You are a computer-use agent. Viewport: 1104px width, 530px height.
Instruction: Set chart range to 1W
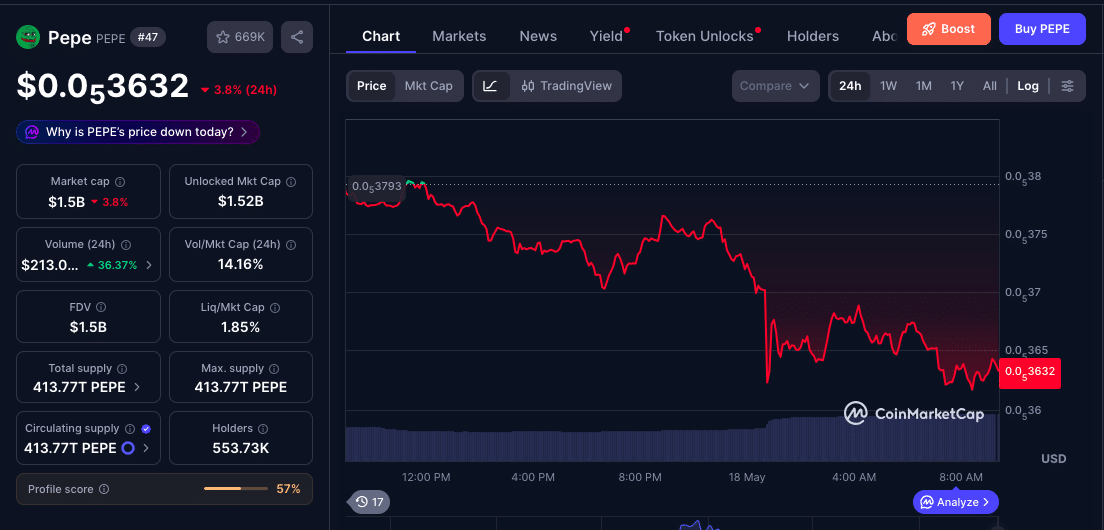click(x=889, y=86)
